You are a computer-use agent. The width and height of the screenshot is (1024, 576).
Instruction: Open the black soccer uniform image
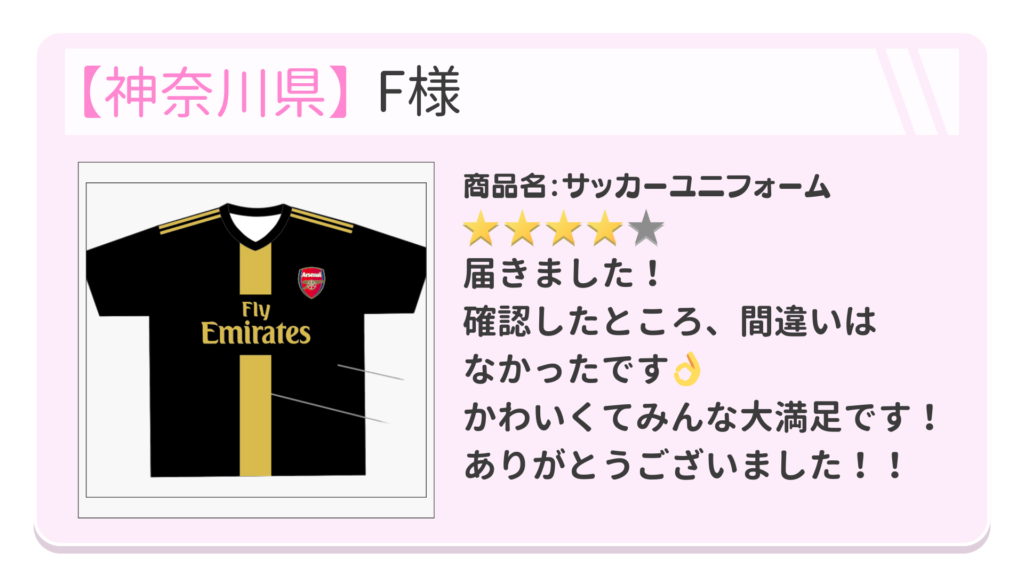pos(256,340)
